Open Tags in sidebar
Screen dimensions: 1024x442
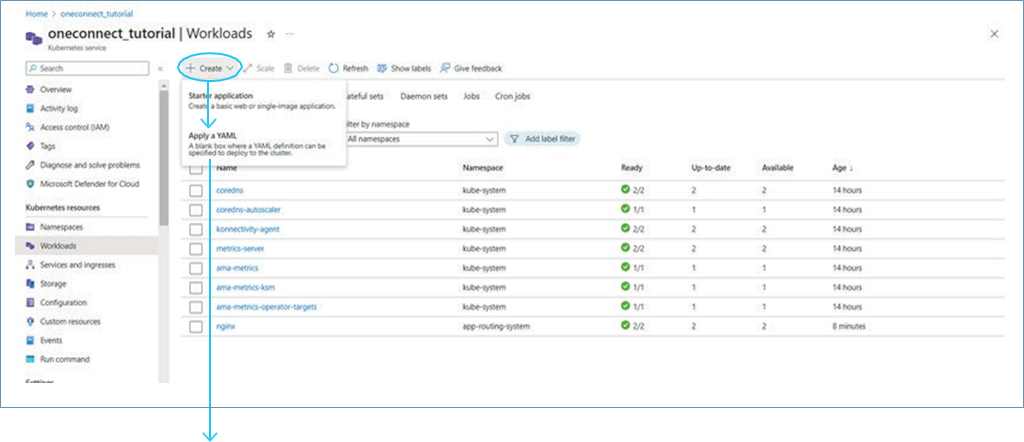pos(48,146)
